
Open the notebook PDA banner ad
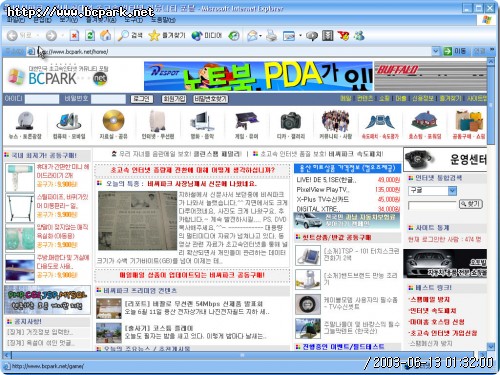coord(258,76)
